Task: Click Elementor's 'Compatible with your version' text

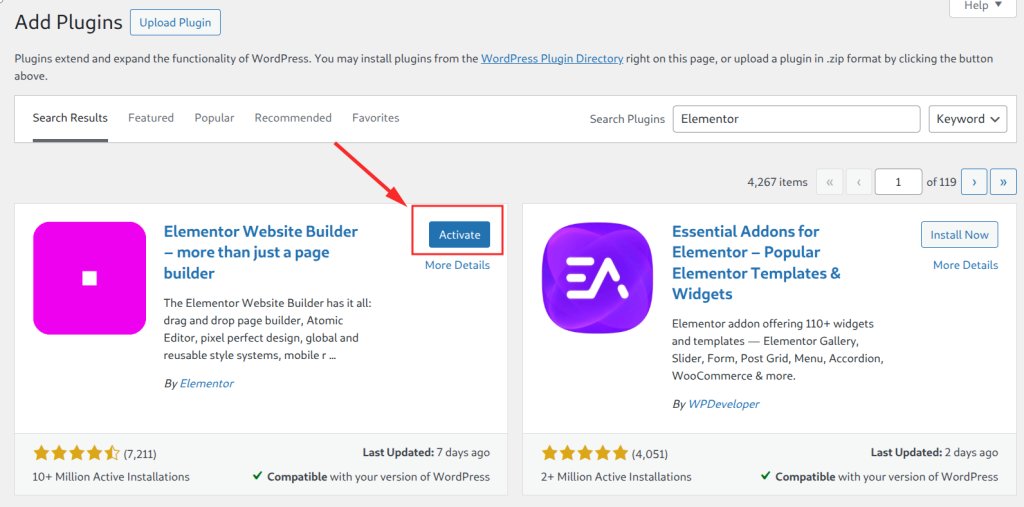Action: click(378, 477)
